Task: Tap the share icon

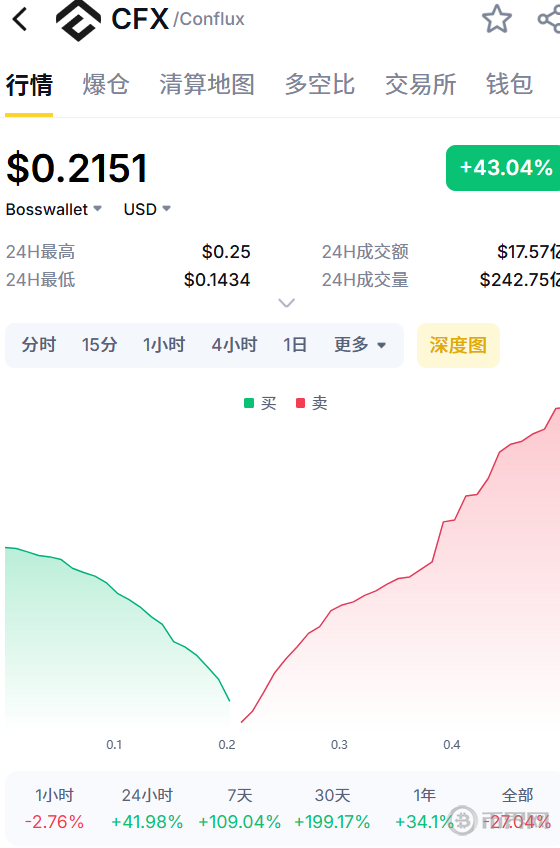Action: tap(549, 19)
